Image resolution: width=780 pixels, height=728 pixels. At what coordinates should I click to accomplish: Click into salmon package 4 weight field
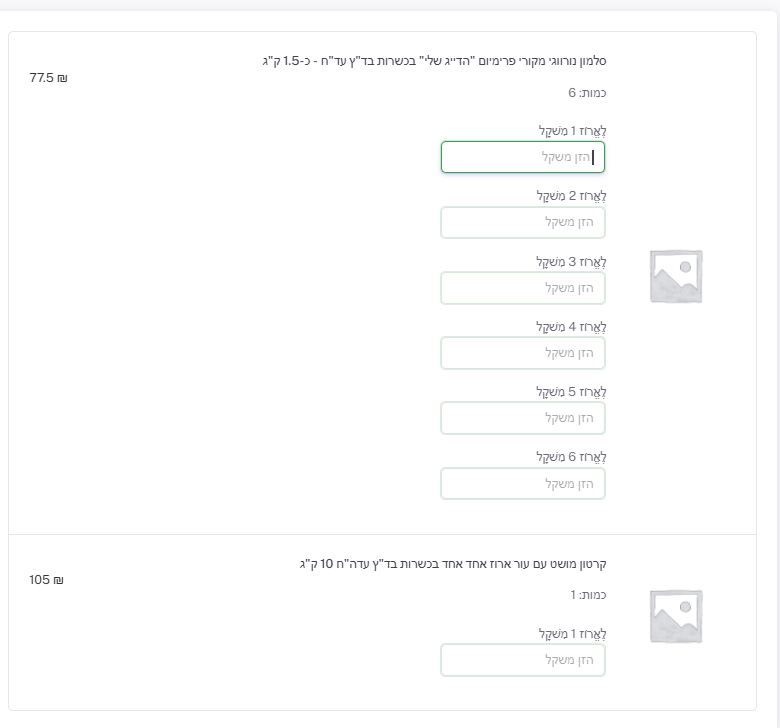[x=522, y=353]
